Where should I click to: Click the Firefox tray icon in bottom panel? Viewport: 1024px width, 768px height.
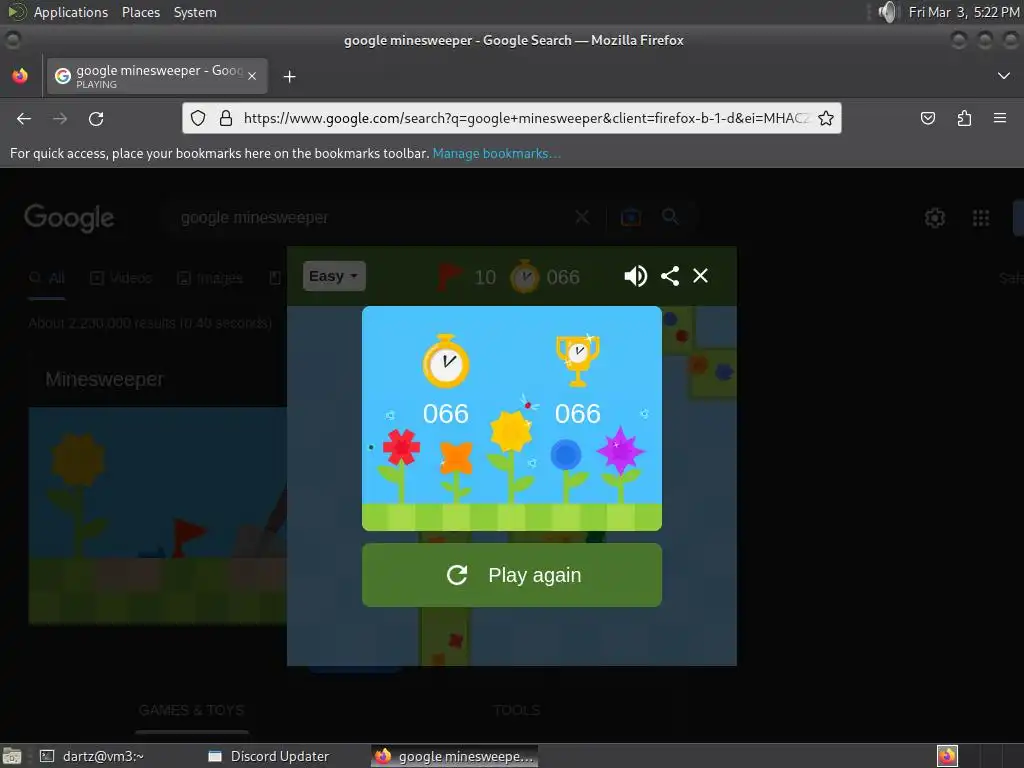click(x=947, y=756)
